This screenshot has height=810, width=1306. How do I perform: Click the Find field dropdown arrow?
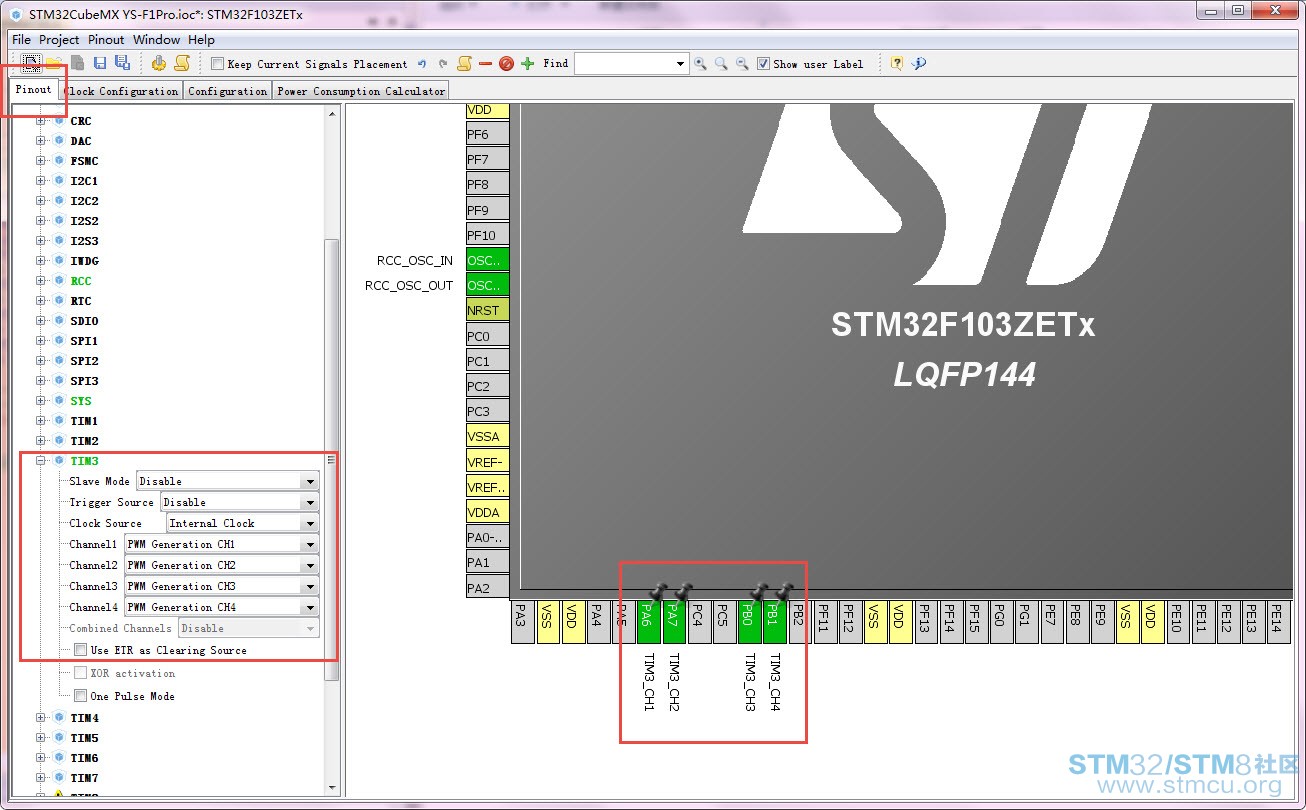click(681, 64)
